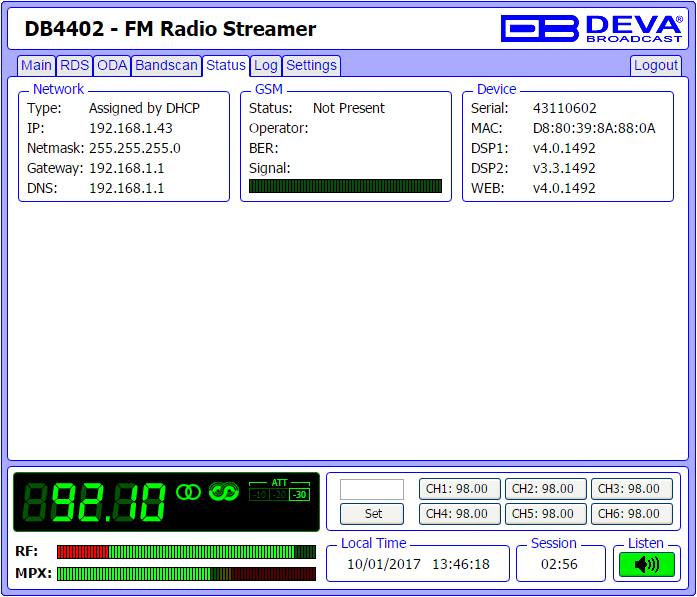The width and height of the screenshot is (697, 597).
Task: Click the Listen speaker button
Action: point(647,565)
